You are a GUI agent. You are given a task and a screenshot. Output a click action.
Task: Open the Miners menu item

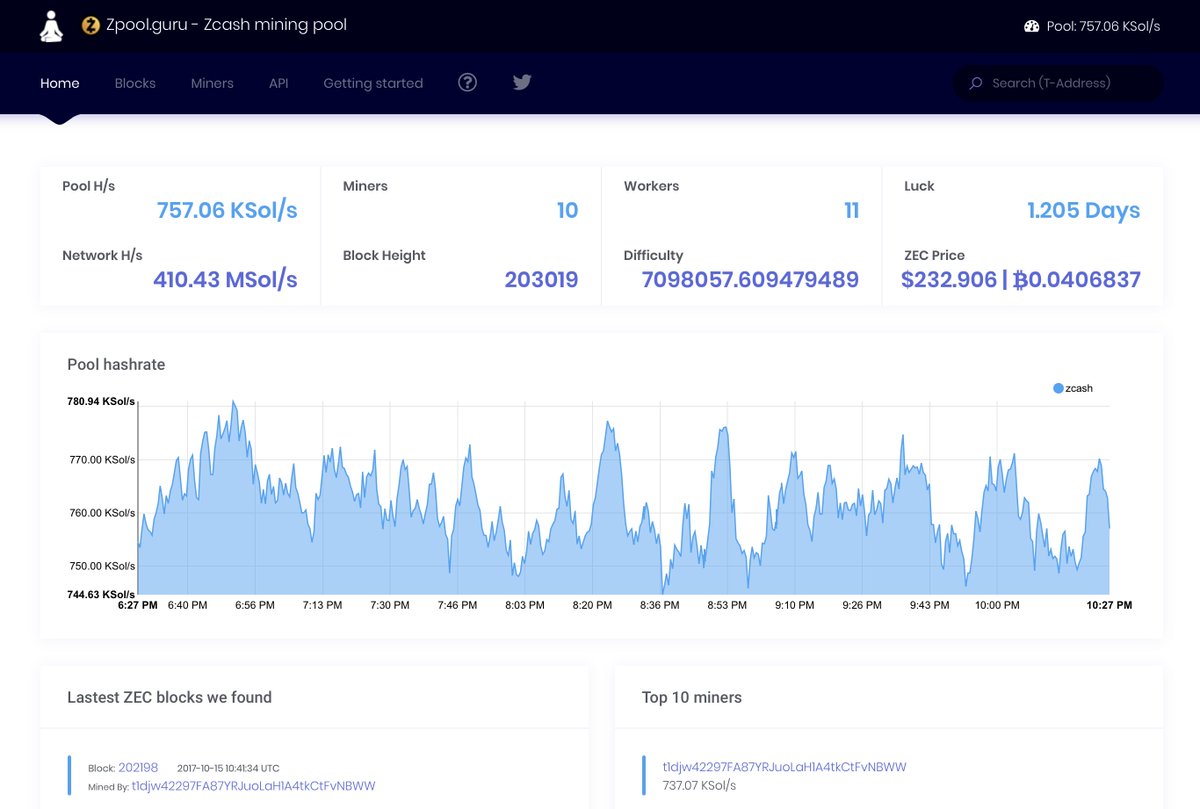(x=212, y=83)
